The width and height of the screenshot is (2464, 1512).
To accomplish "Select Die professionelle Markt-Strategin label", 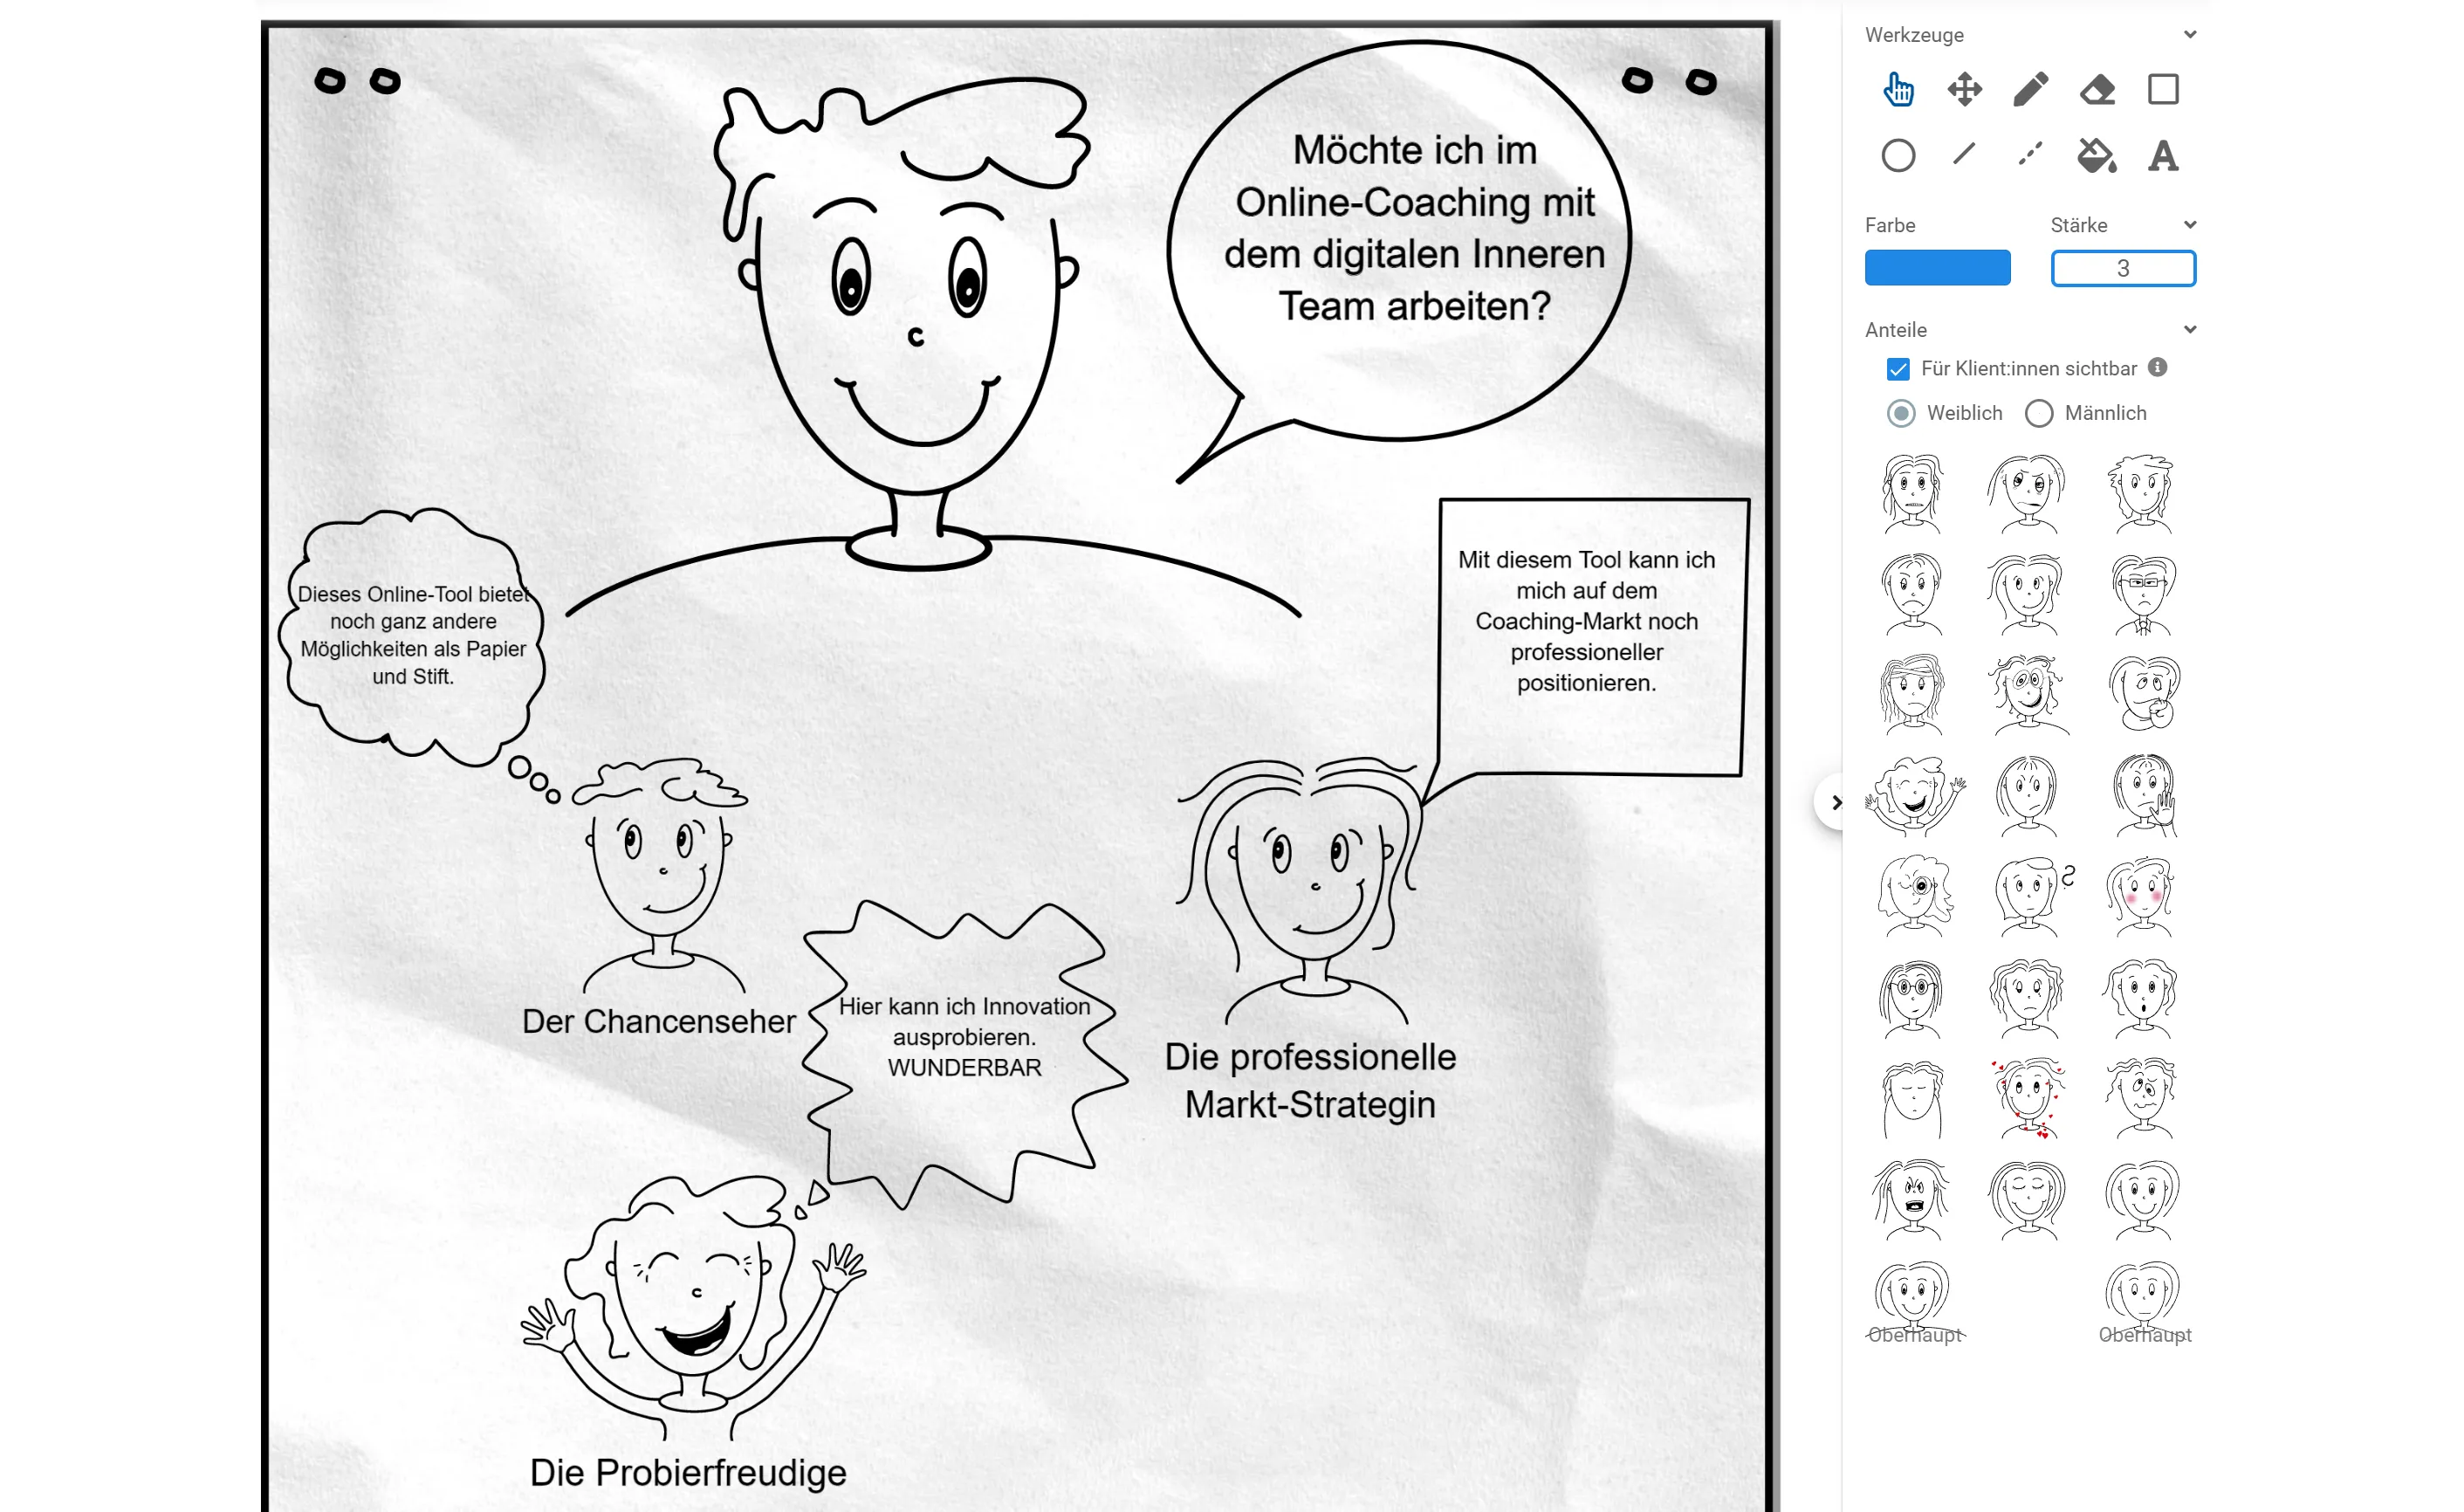I will (x=1310, y=1081).
